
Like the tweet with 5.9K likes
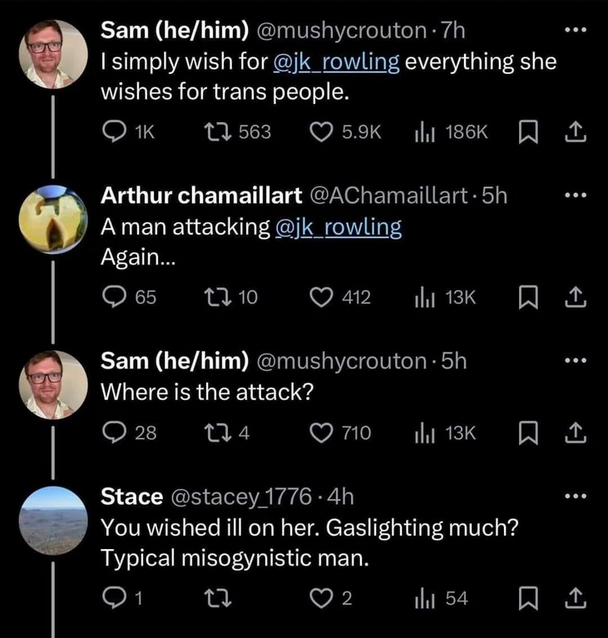(x=321, y=131)
